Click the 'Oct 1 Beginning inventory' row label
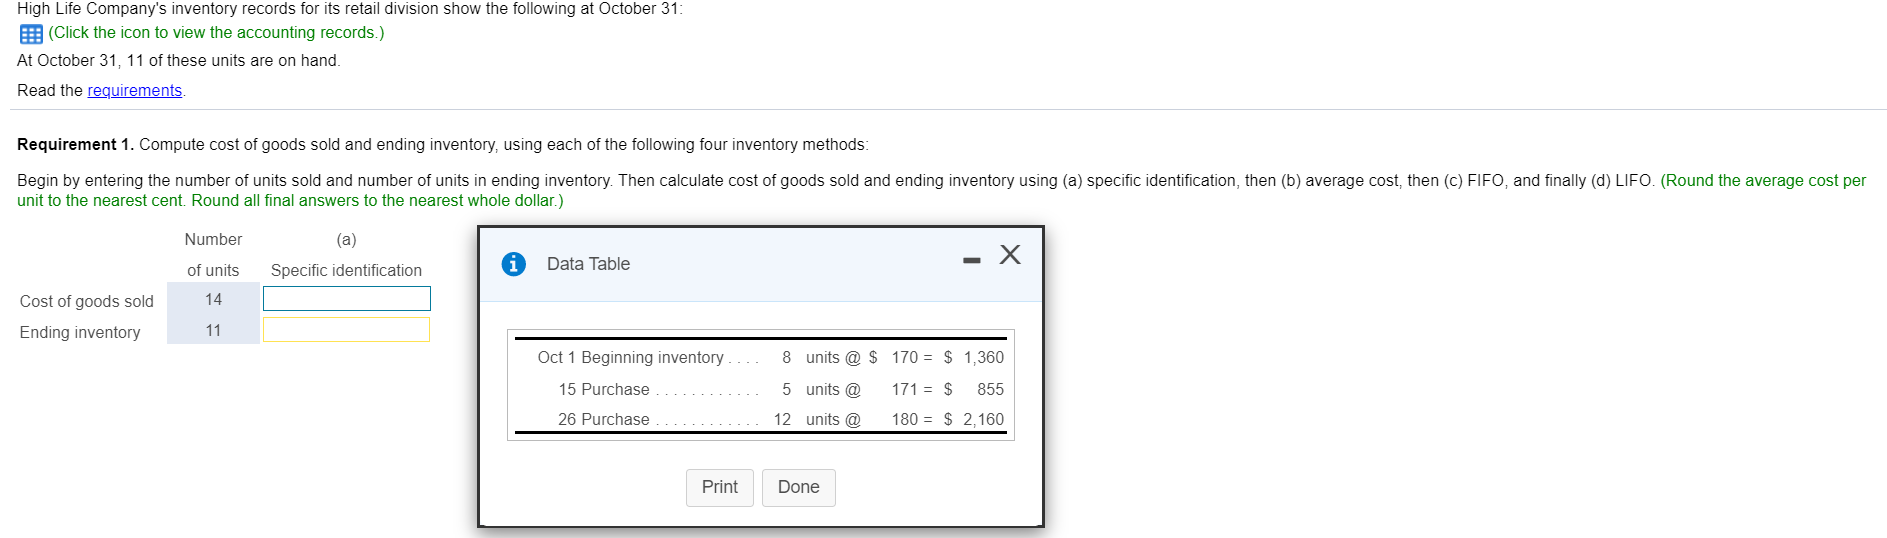The width and height of the screenshot is (1887, 538). 630,358
